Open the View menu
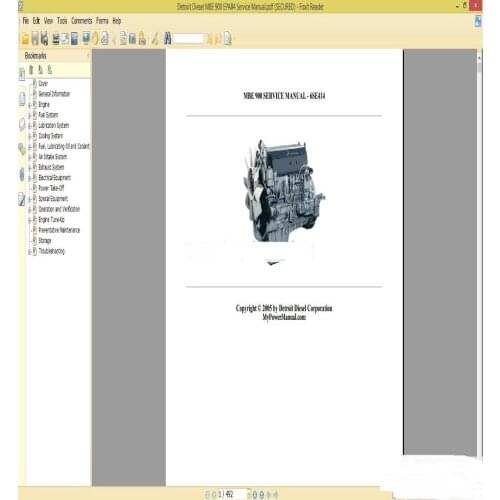 (x=48, y=21)
